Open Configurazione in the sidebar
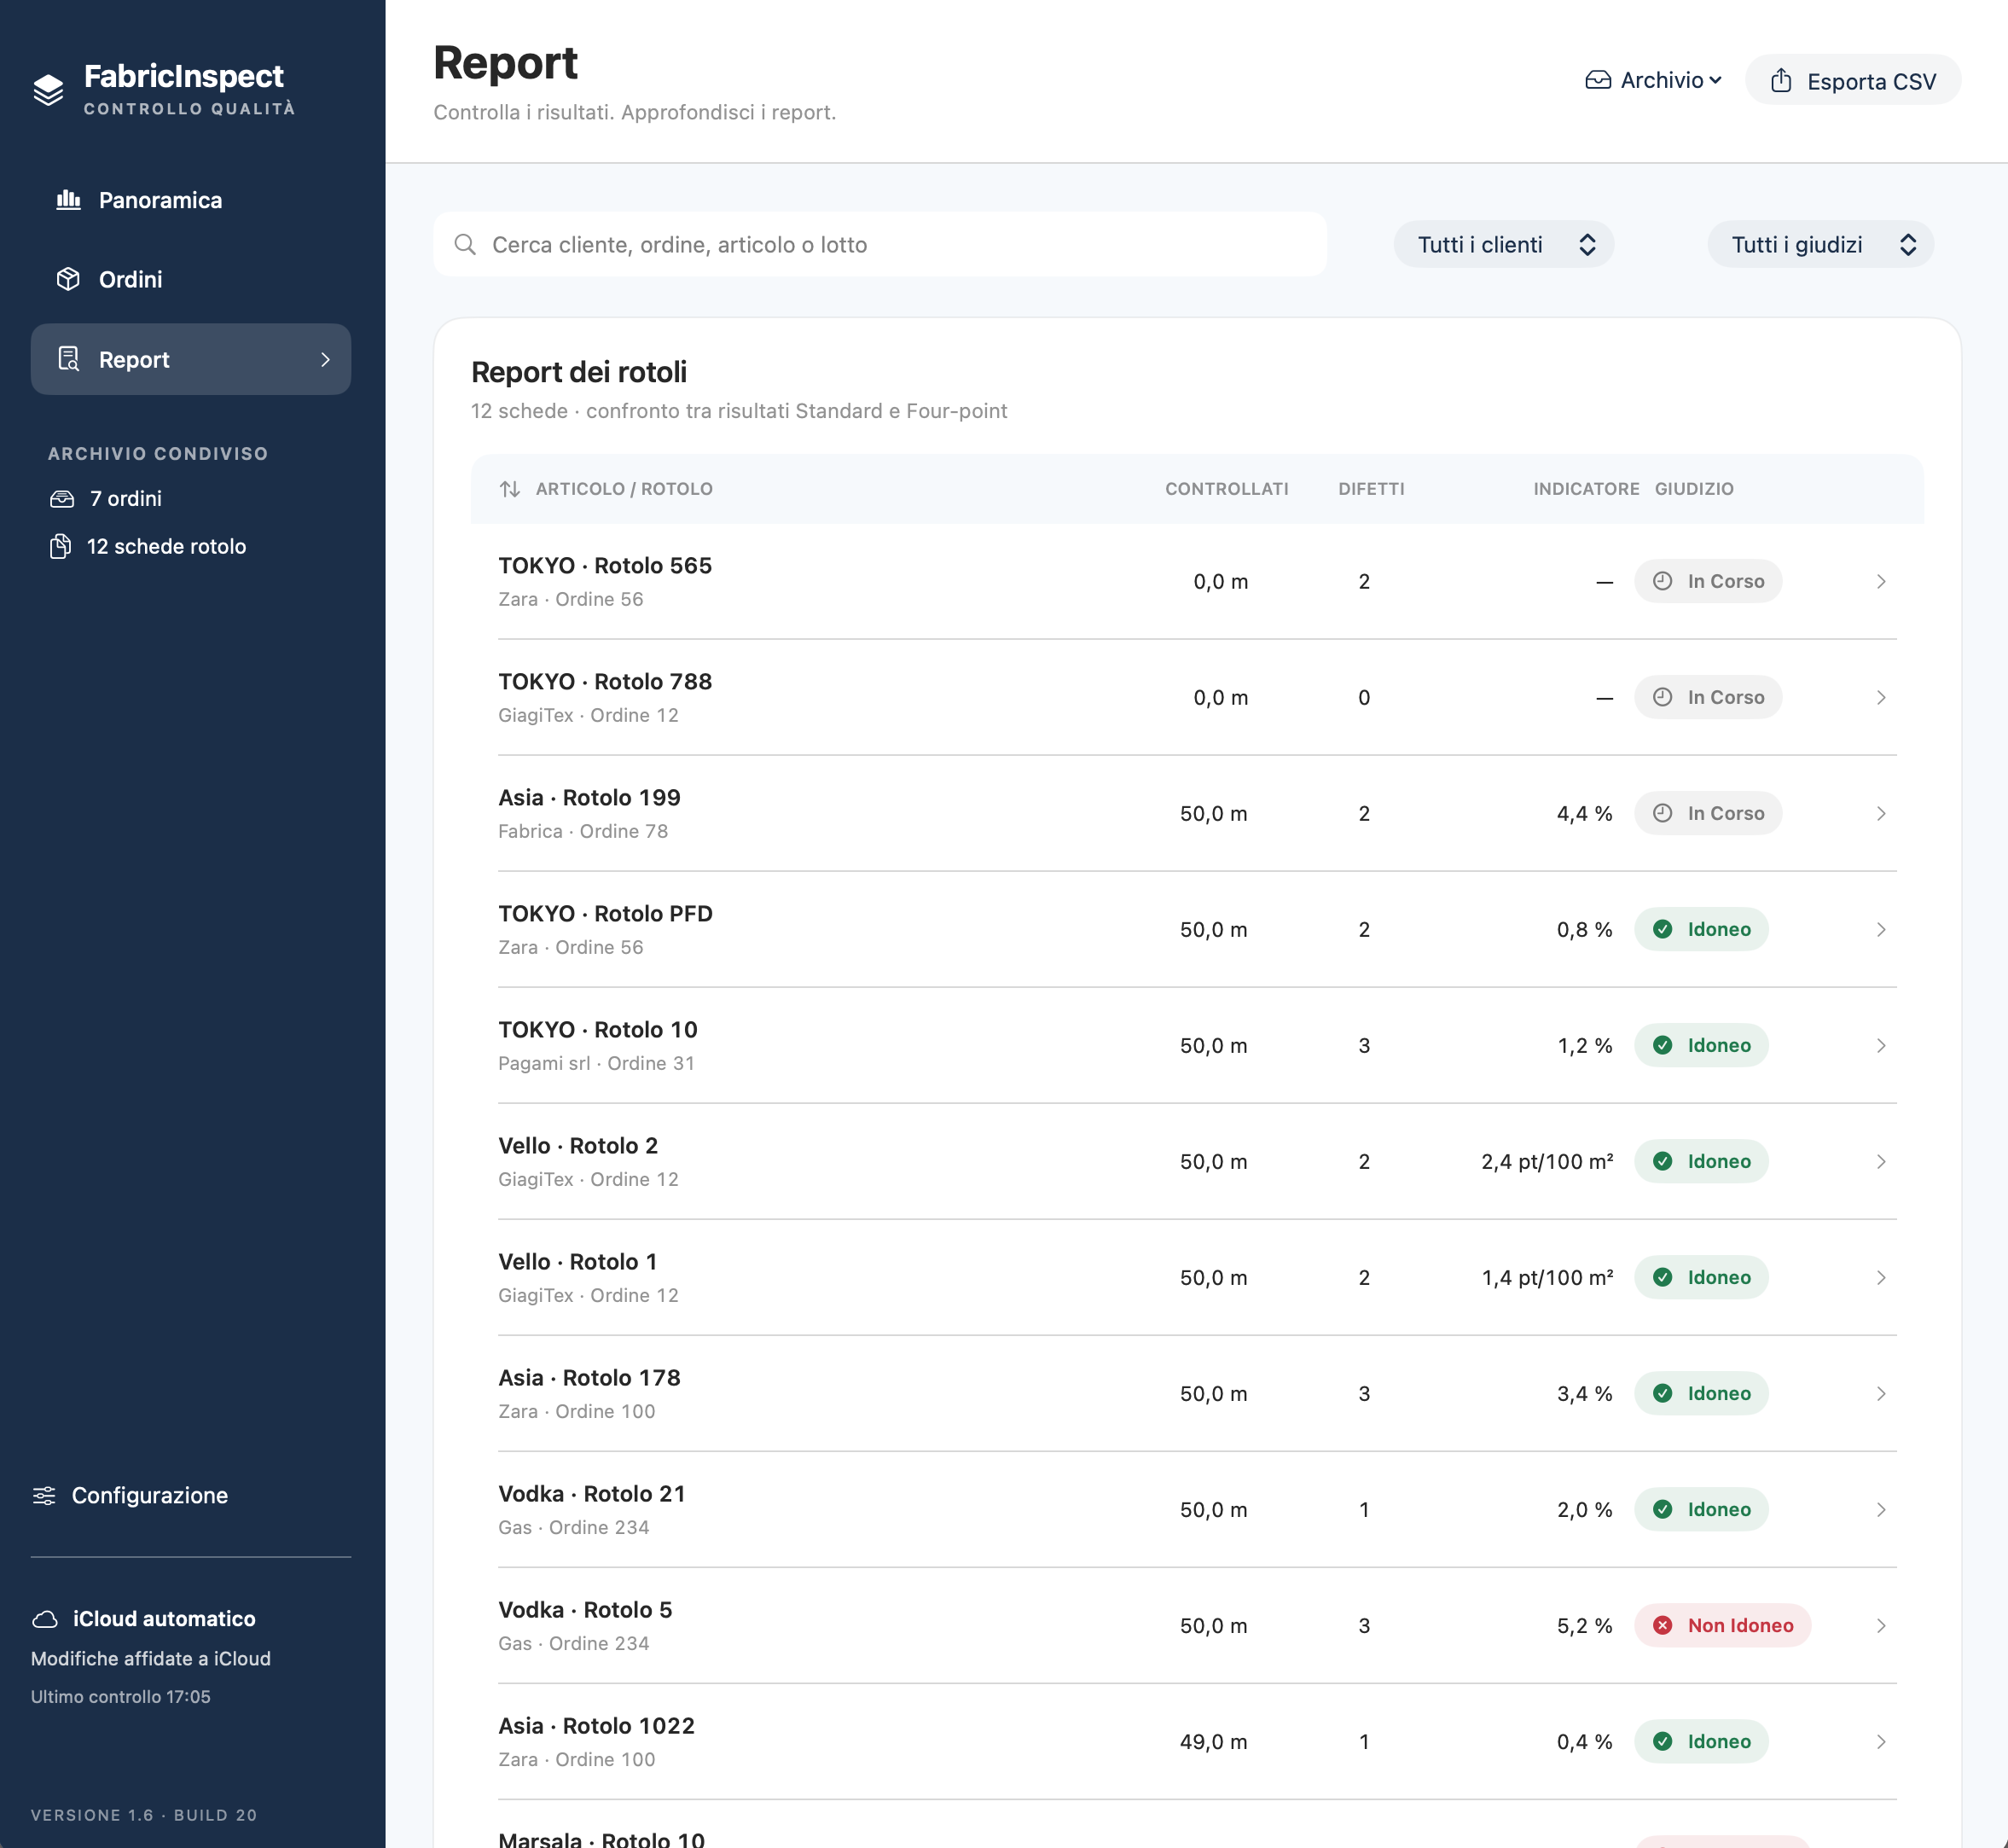This screenshot has width=2008, height=1848. (131, 1496)
